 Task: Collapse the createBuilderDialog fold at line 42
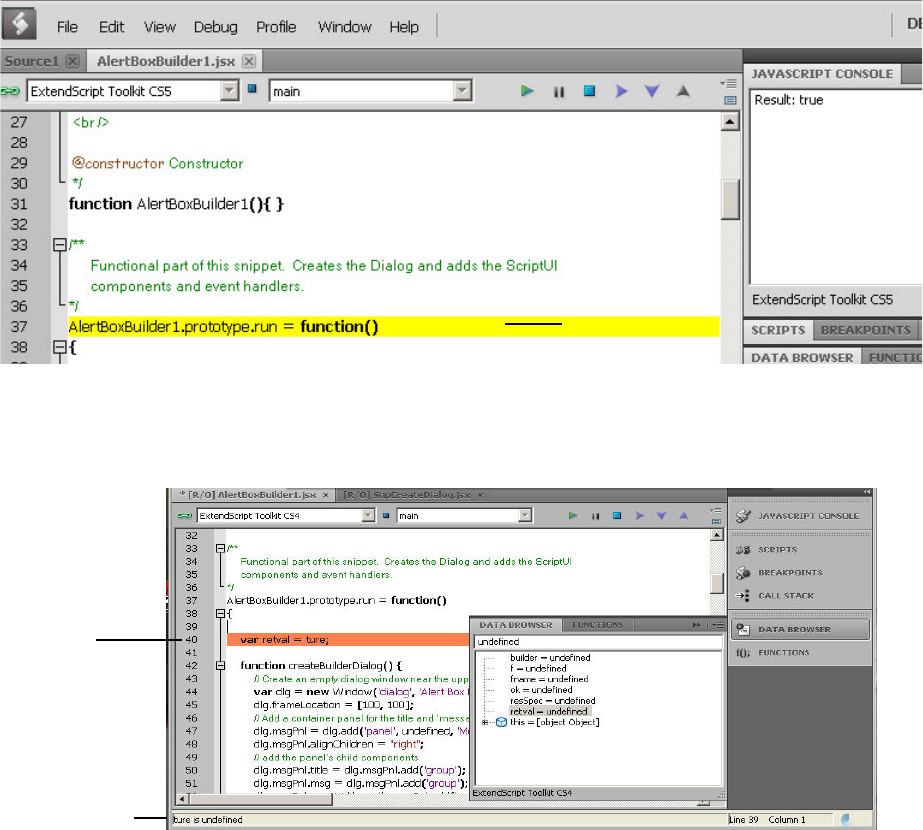tap(220, 666)
